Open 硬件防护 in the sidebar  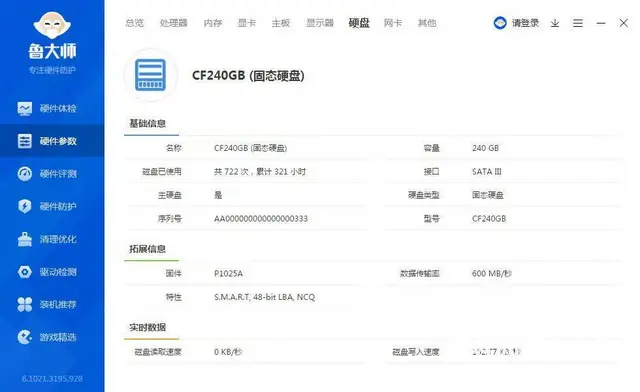click(52, 207)
